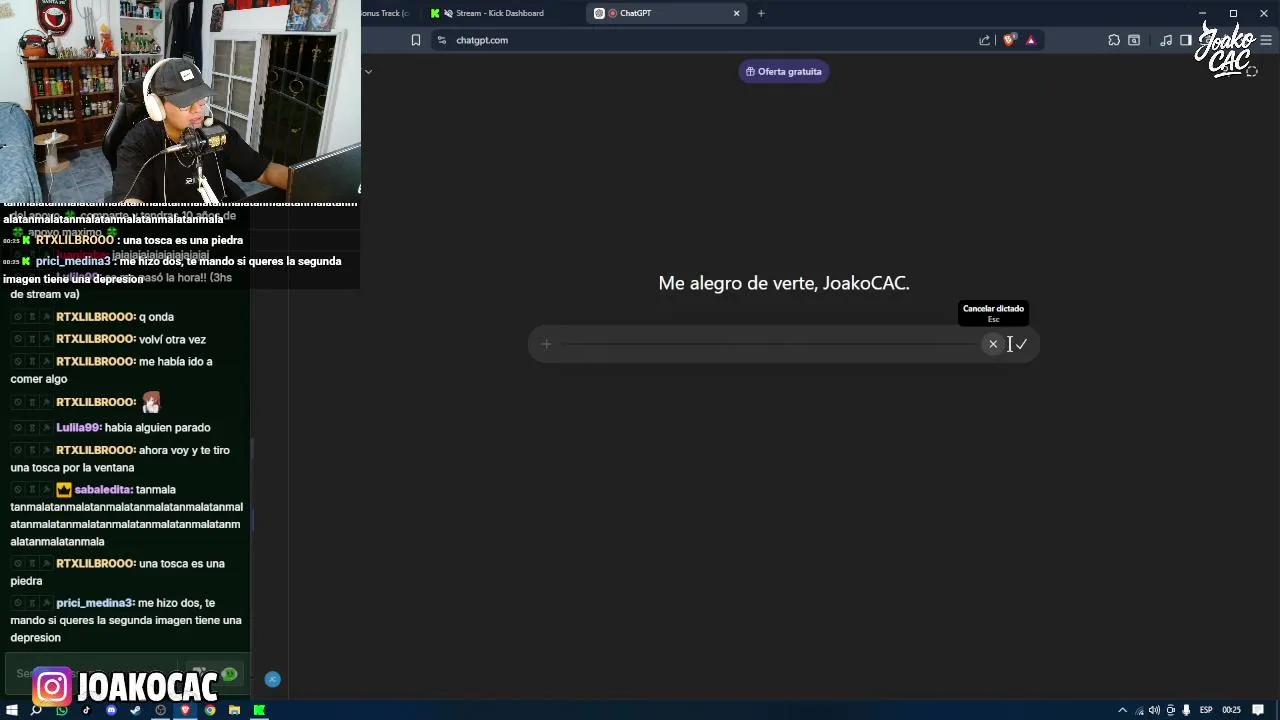Open TikTok from the taskbar
The image size is (1280, 720).
coord(86,710)
